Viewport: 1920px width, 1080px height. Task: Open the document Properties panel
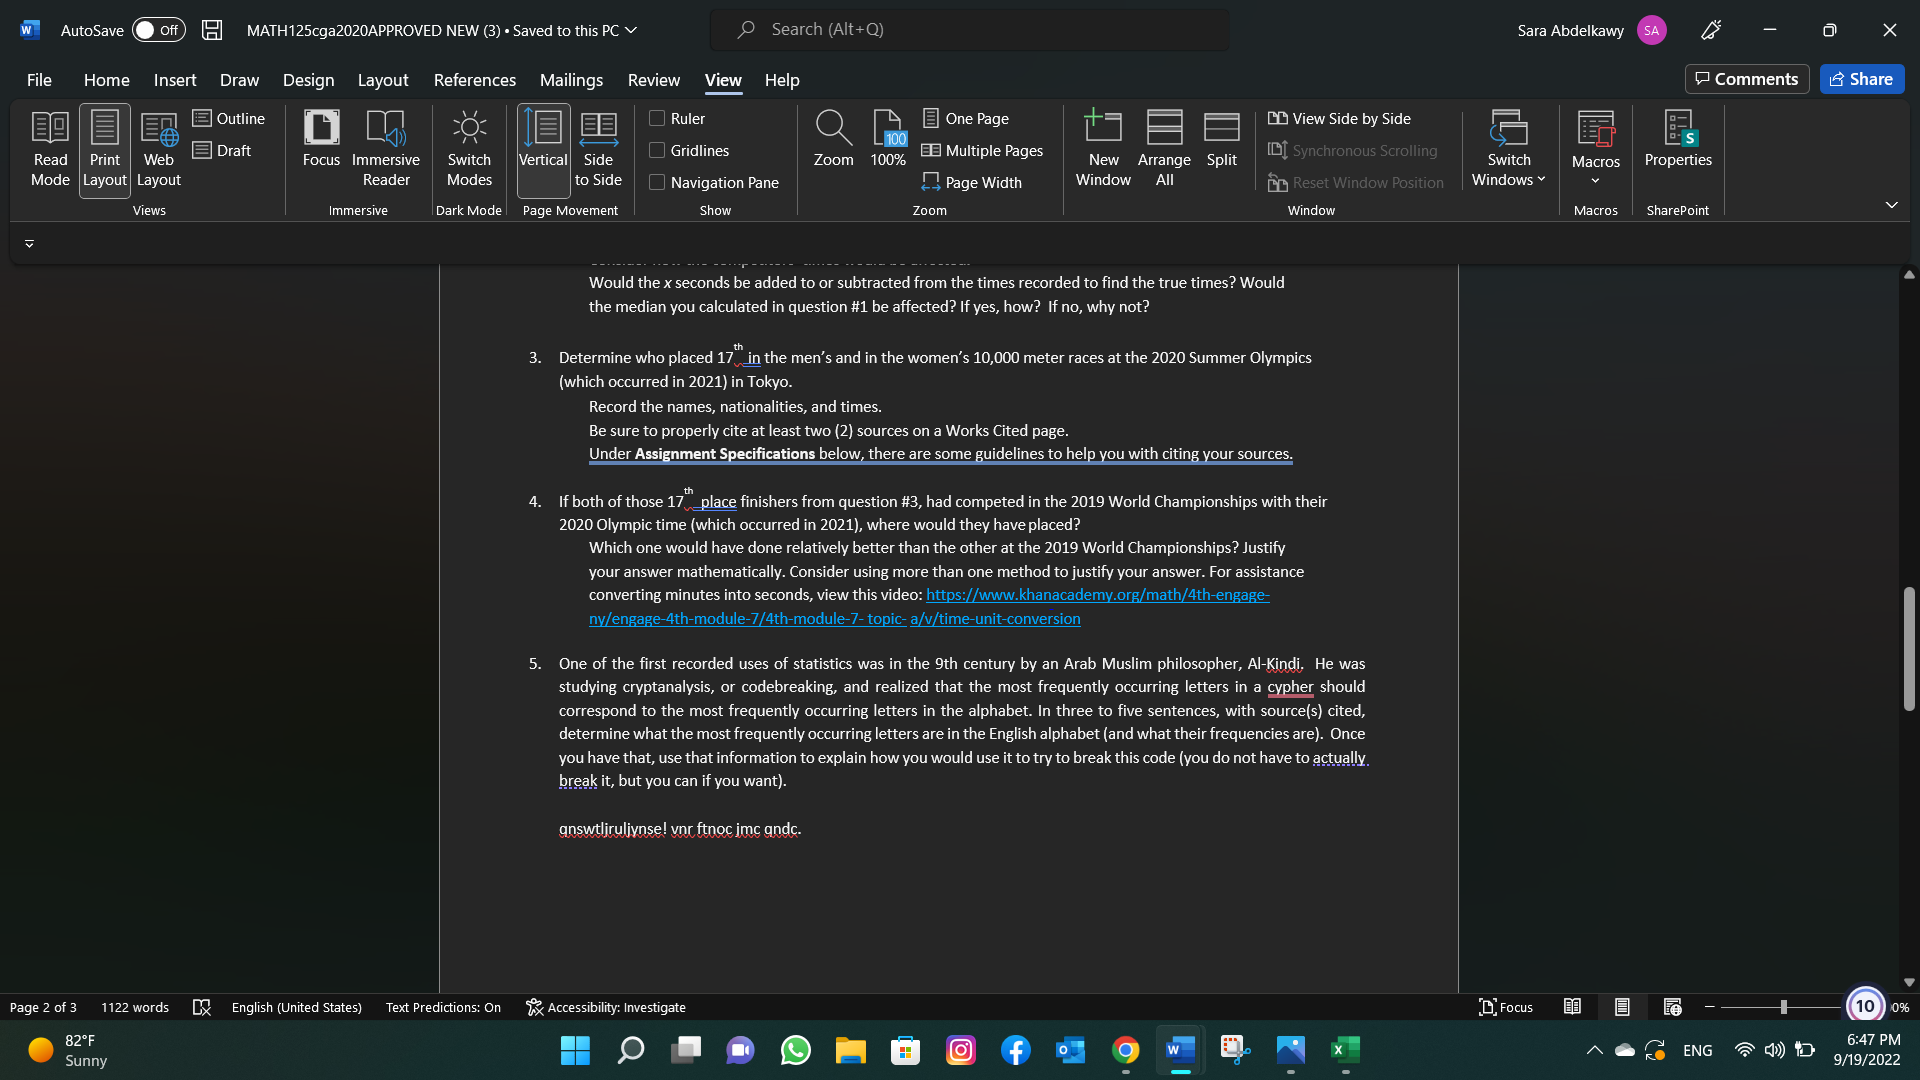1678,142
